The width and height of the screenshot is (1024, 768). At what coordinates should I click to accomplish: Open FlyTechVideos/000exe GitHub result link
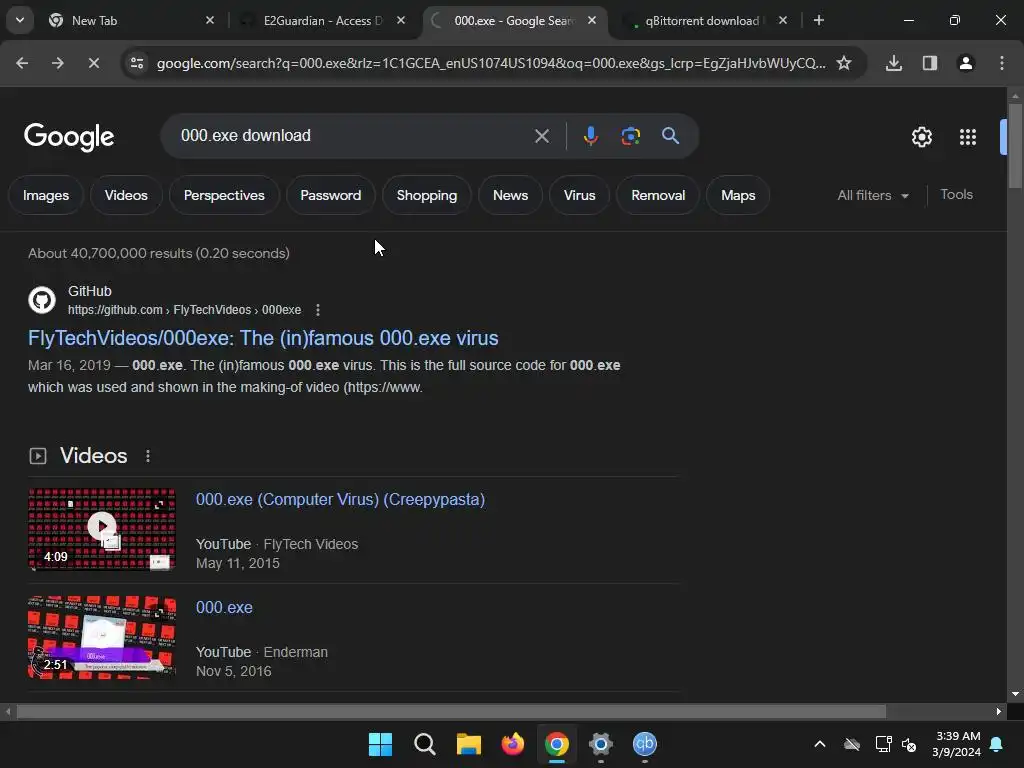263,338
